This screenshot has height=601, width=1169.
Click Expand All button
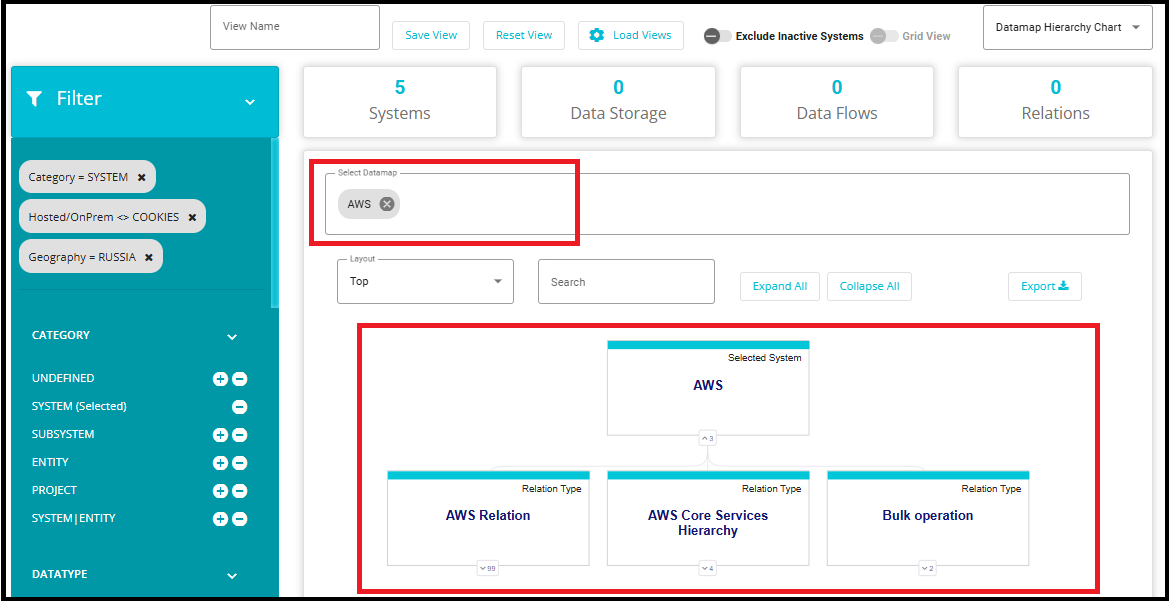pos(780,286)
